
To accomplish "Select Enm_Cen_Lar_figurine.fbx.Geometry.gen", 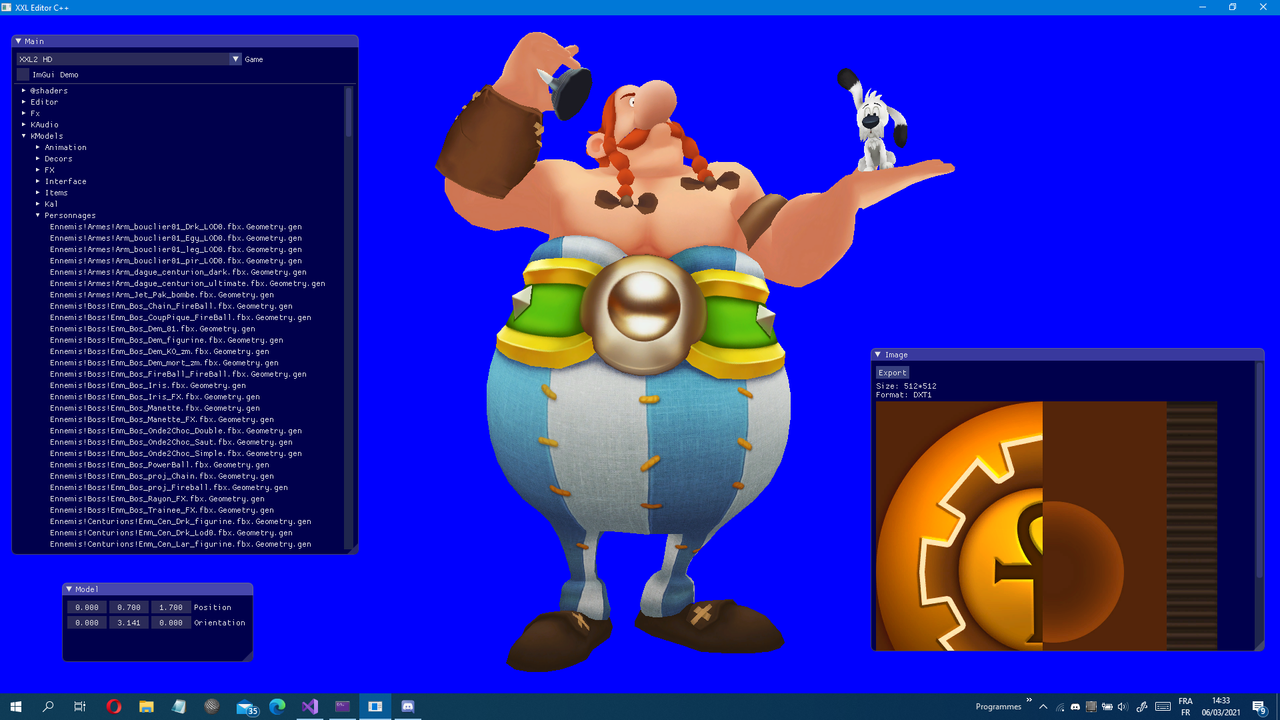I will (181, 544).
